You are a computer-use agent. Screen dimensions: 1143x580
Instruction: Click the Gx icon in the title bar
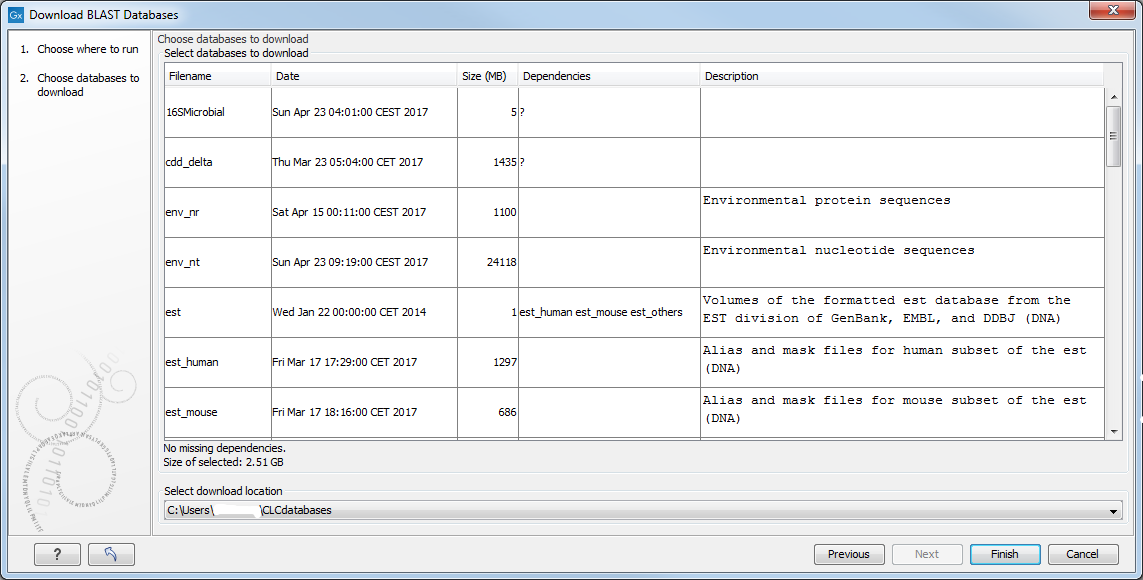click(14, 14)
